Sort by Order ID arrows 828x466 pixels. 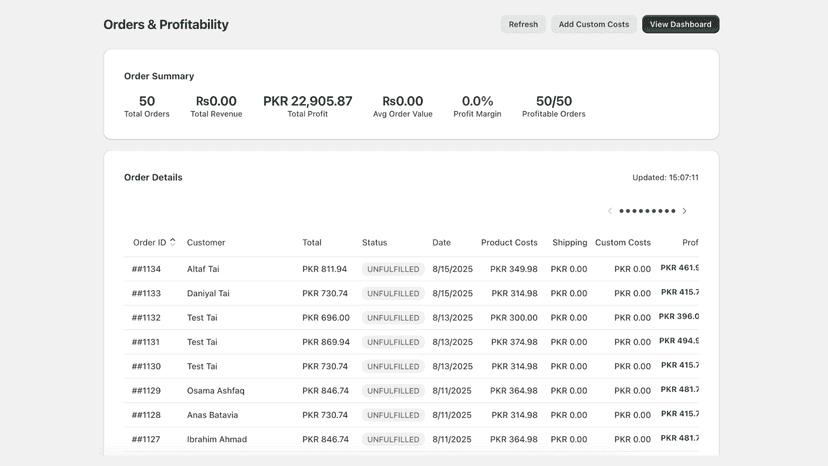click(x=173, y=242)
